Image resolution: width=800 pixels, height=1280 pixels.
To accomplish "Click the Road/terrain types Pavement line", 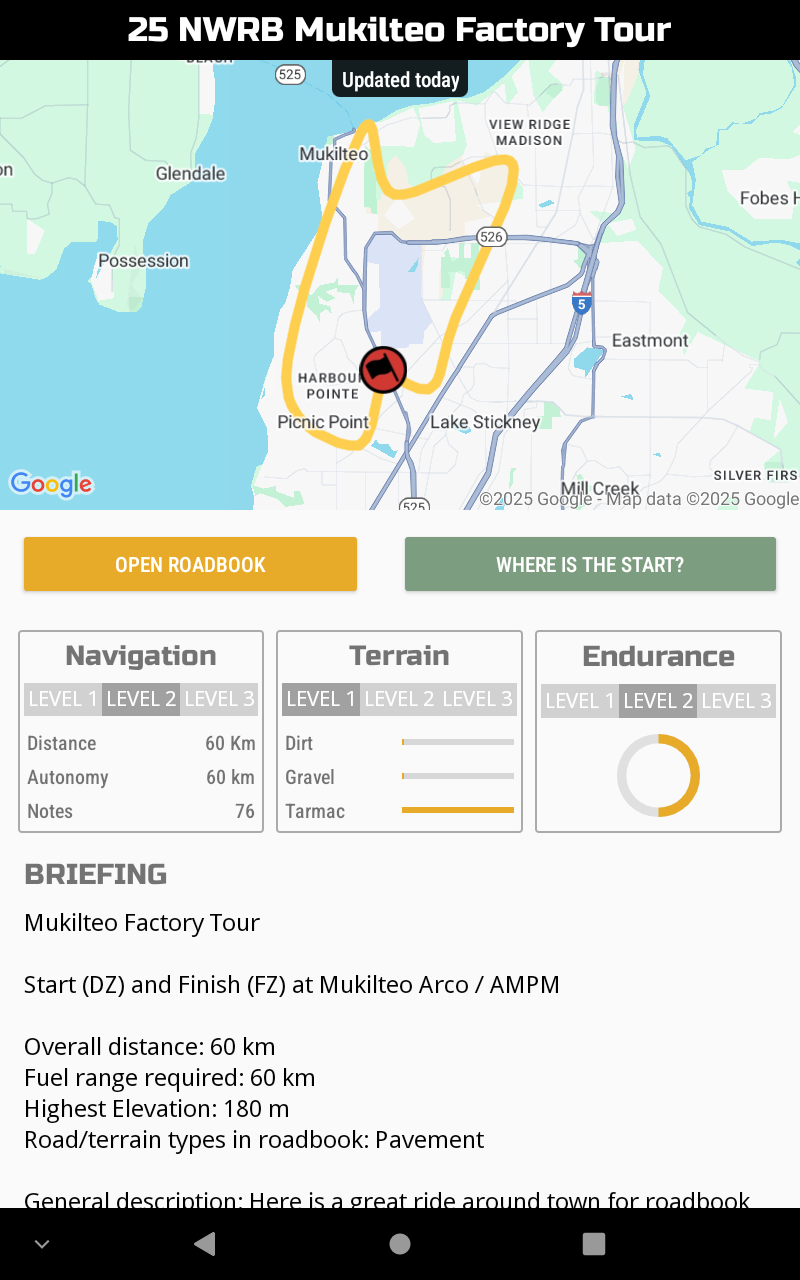I will (x=254, y=1140).
